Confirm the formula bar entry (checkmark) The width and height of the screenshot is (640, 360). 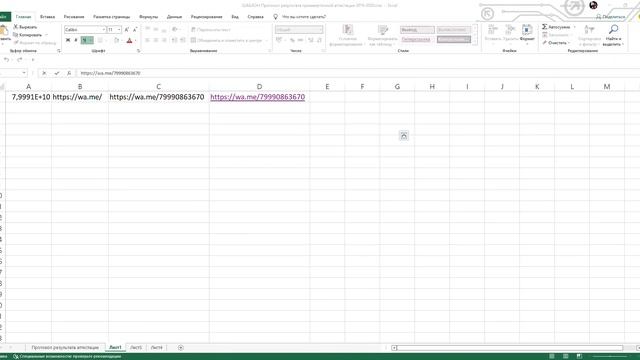point(57,73)
